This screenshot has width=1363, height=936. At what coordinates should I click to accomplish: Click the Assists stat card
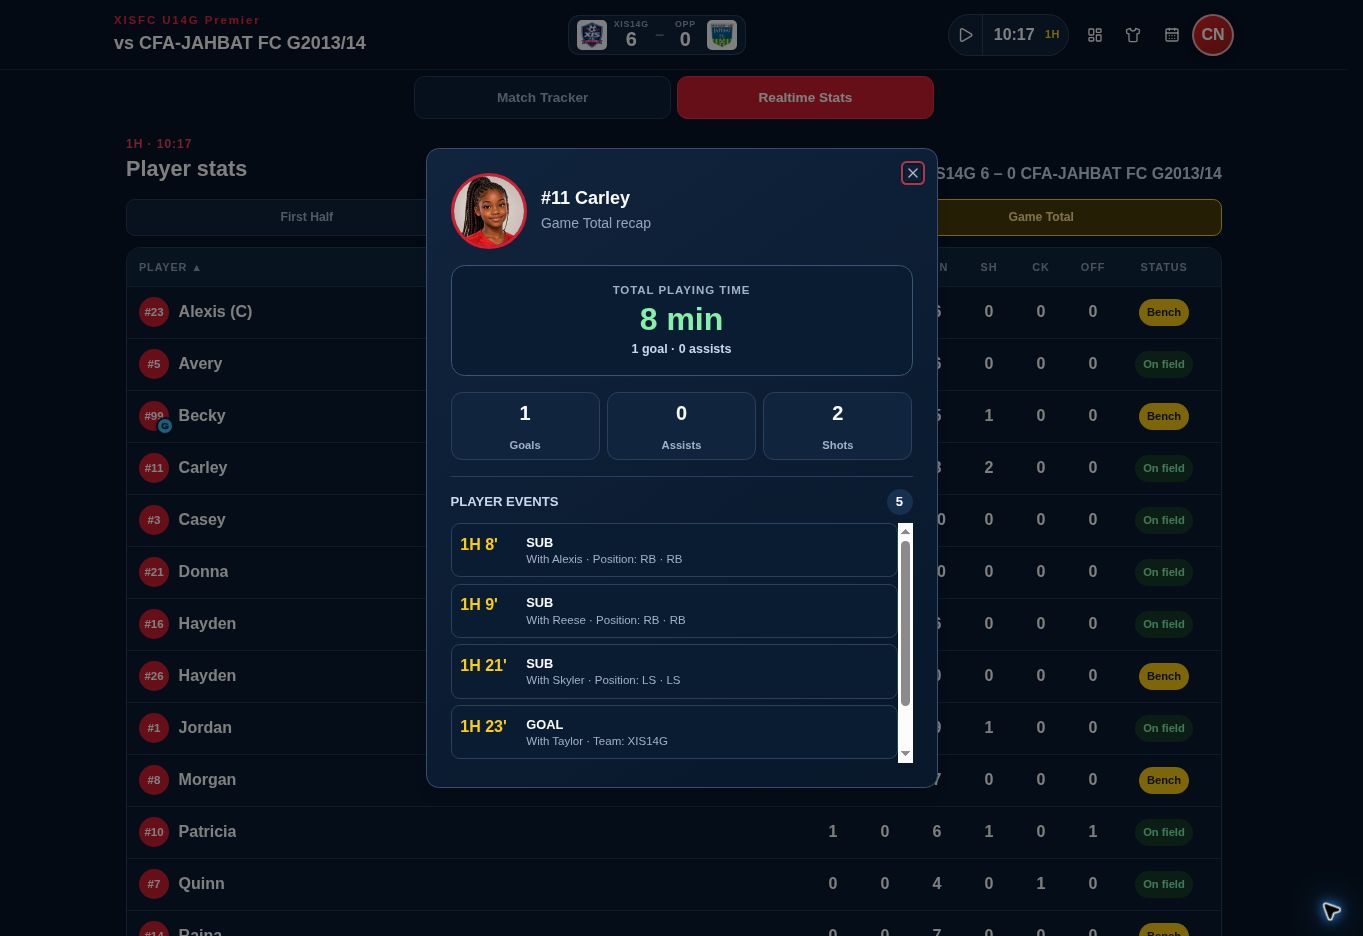click(681, 426)
